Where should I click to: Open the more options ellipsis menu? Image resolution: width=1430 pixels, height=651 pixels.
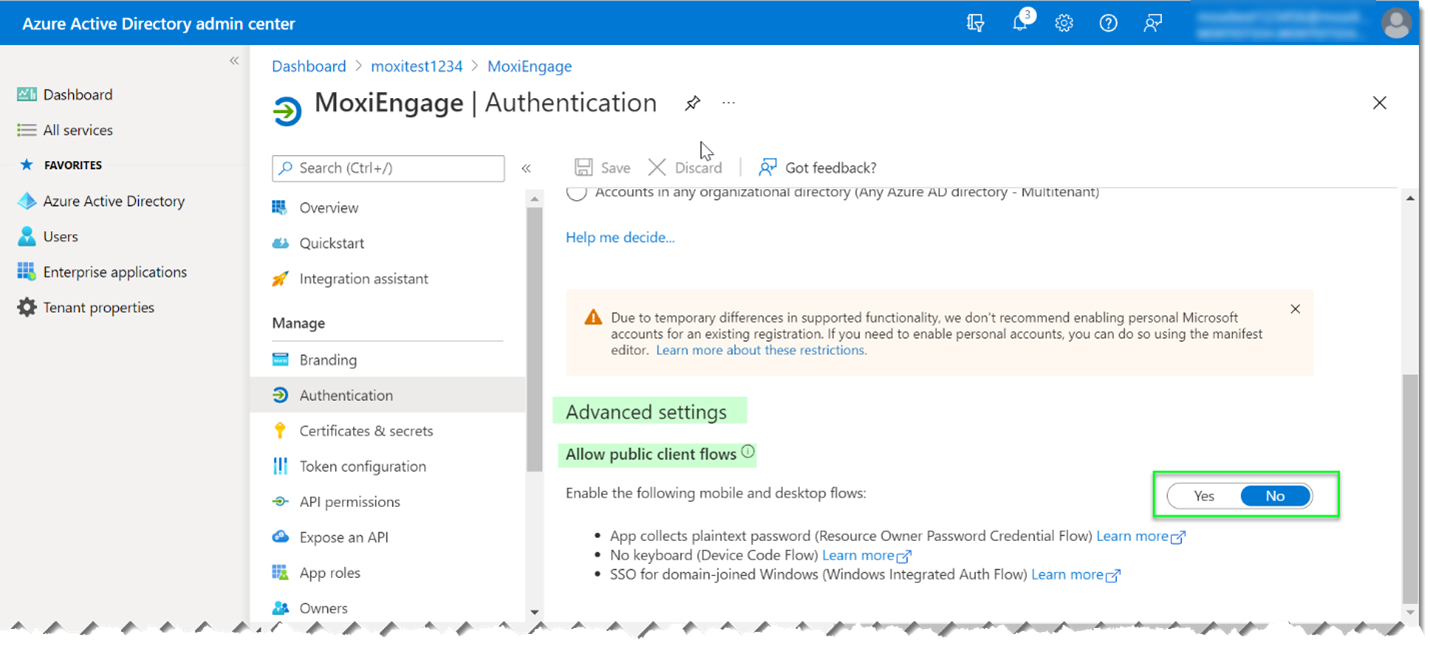click(x=729, y=103)
